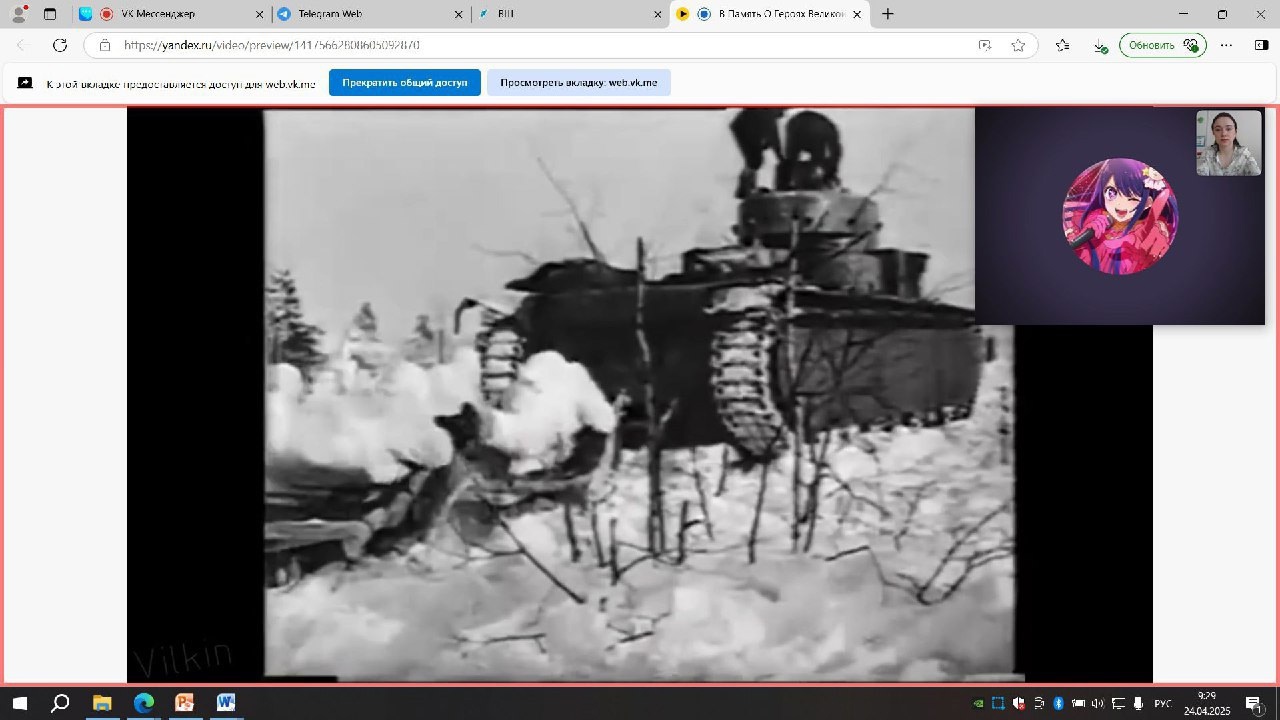
Task: Click Просмотреть вкладку: web.vk.me button
Action: coord(579,82)
